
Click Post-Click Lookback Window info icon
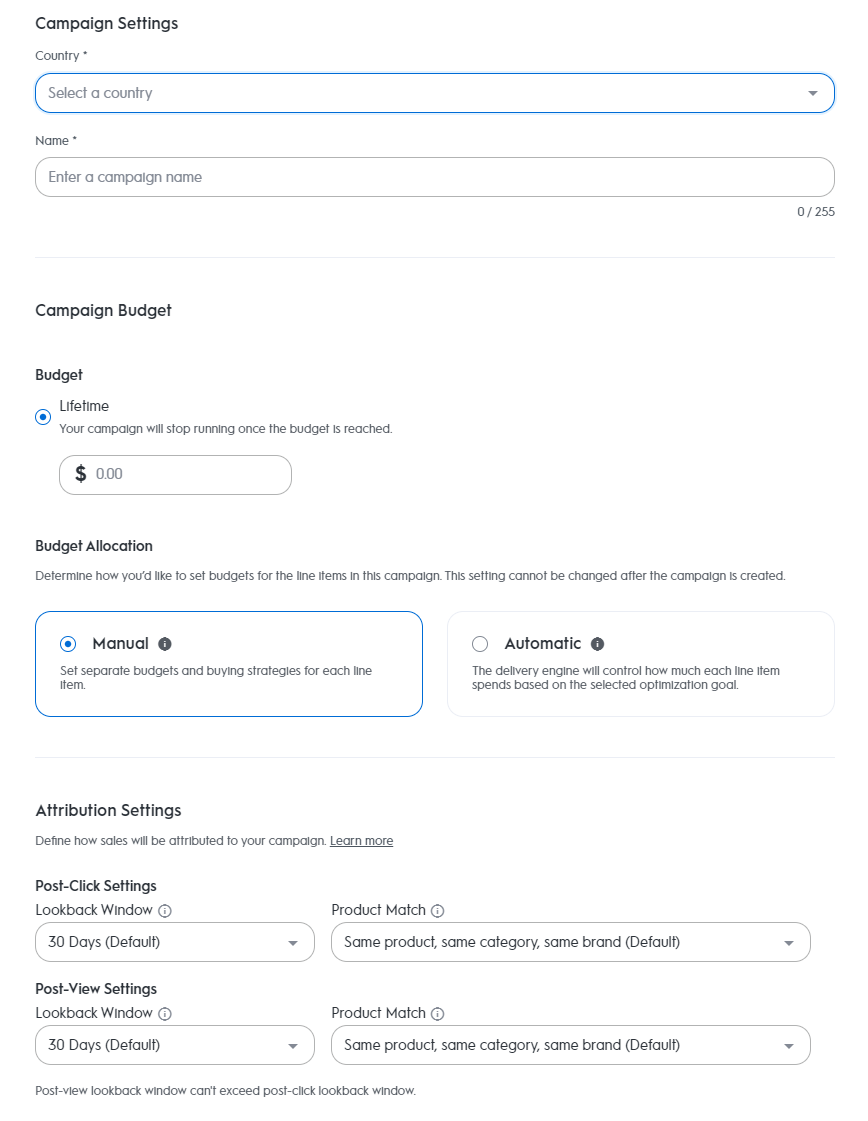(x=165, y=911)
